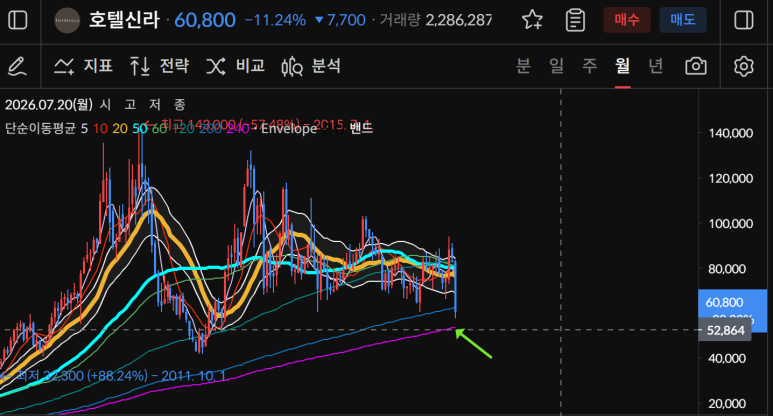Viewport: 773px width, 416px height.
Task: Toggle the 240-period moving average
Action: click(x=238, y=129)
